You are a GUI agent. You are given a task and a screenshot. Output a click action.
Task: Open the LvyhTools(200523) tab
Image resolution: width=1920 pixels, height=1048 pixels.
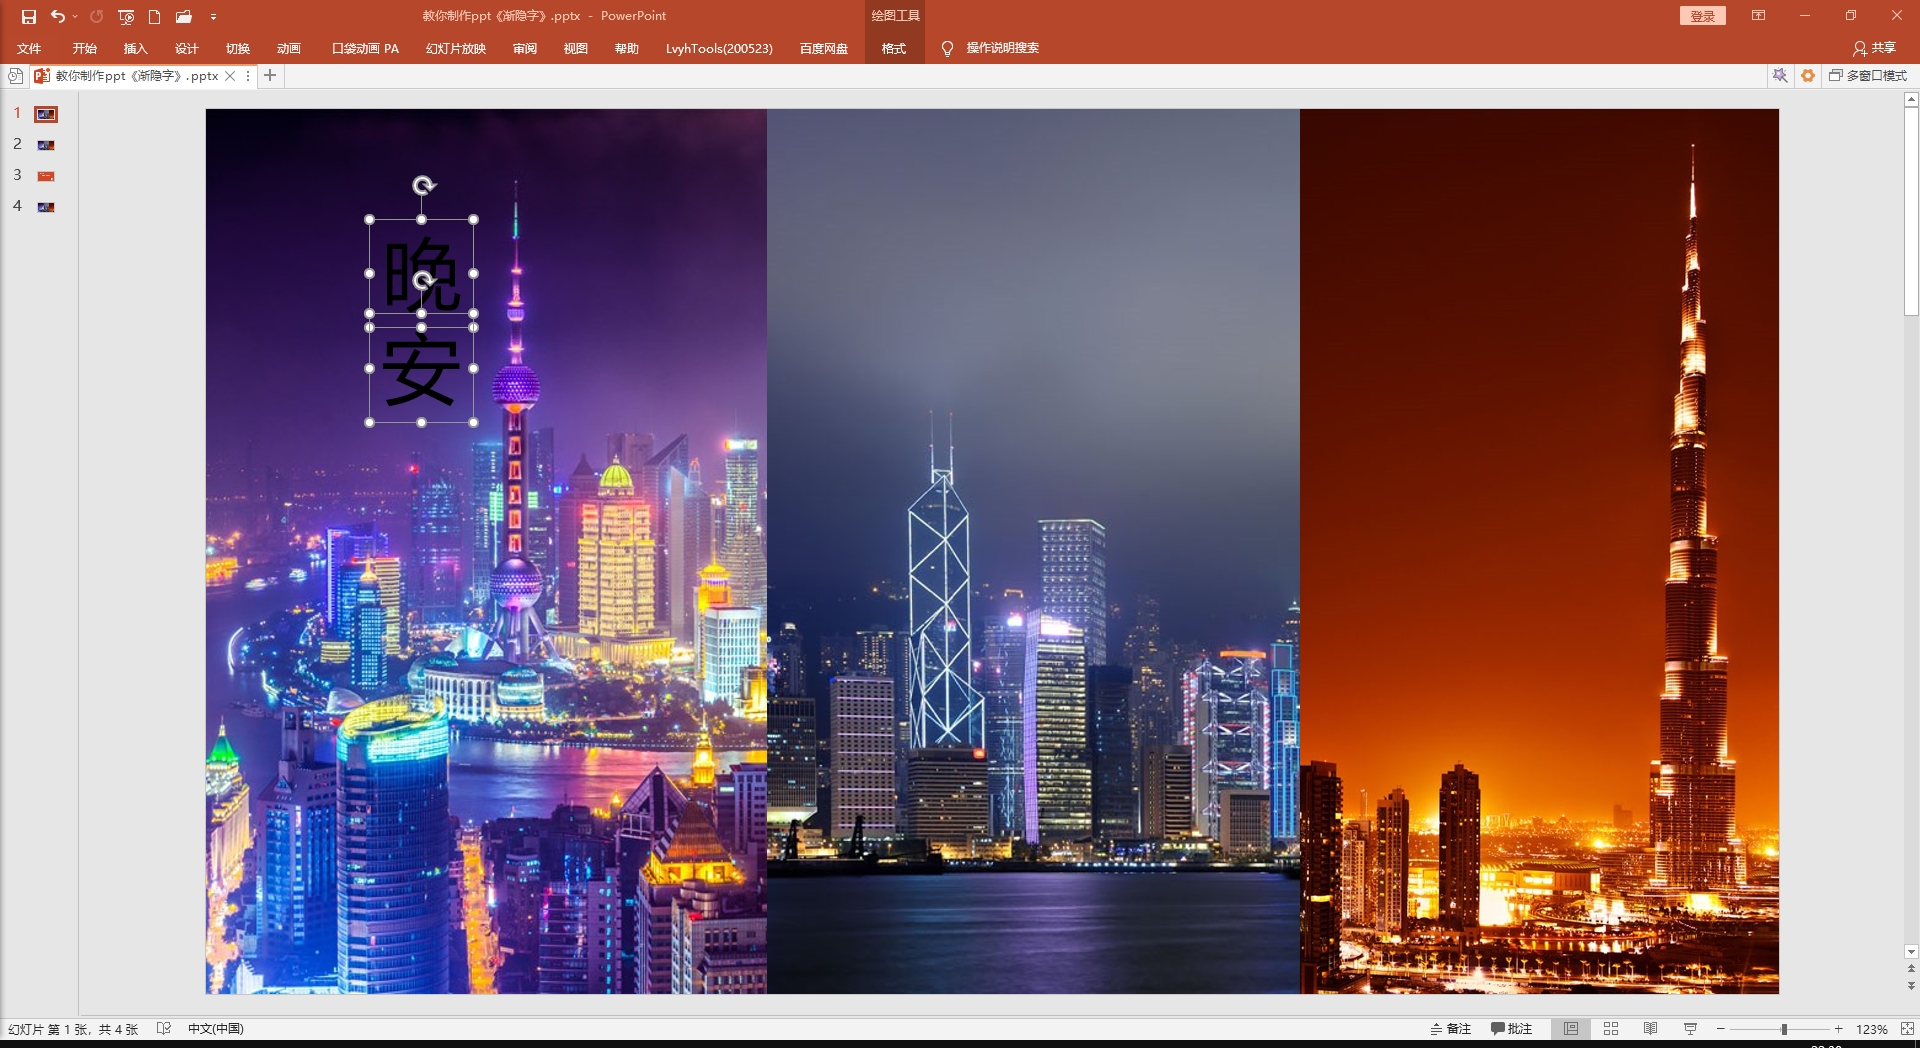coord(719,48)
